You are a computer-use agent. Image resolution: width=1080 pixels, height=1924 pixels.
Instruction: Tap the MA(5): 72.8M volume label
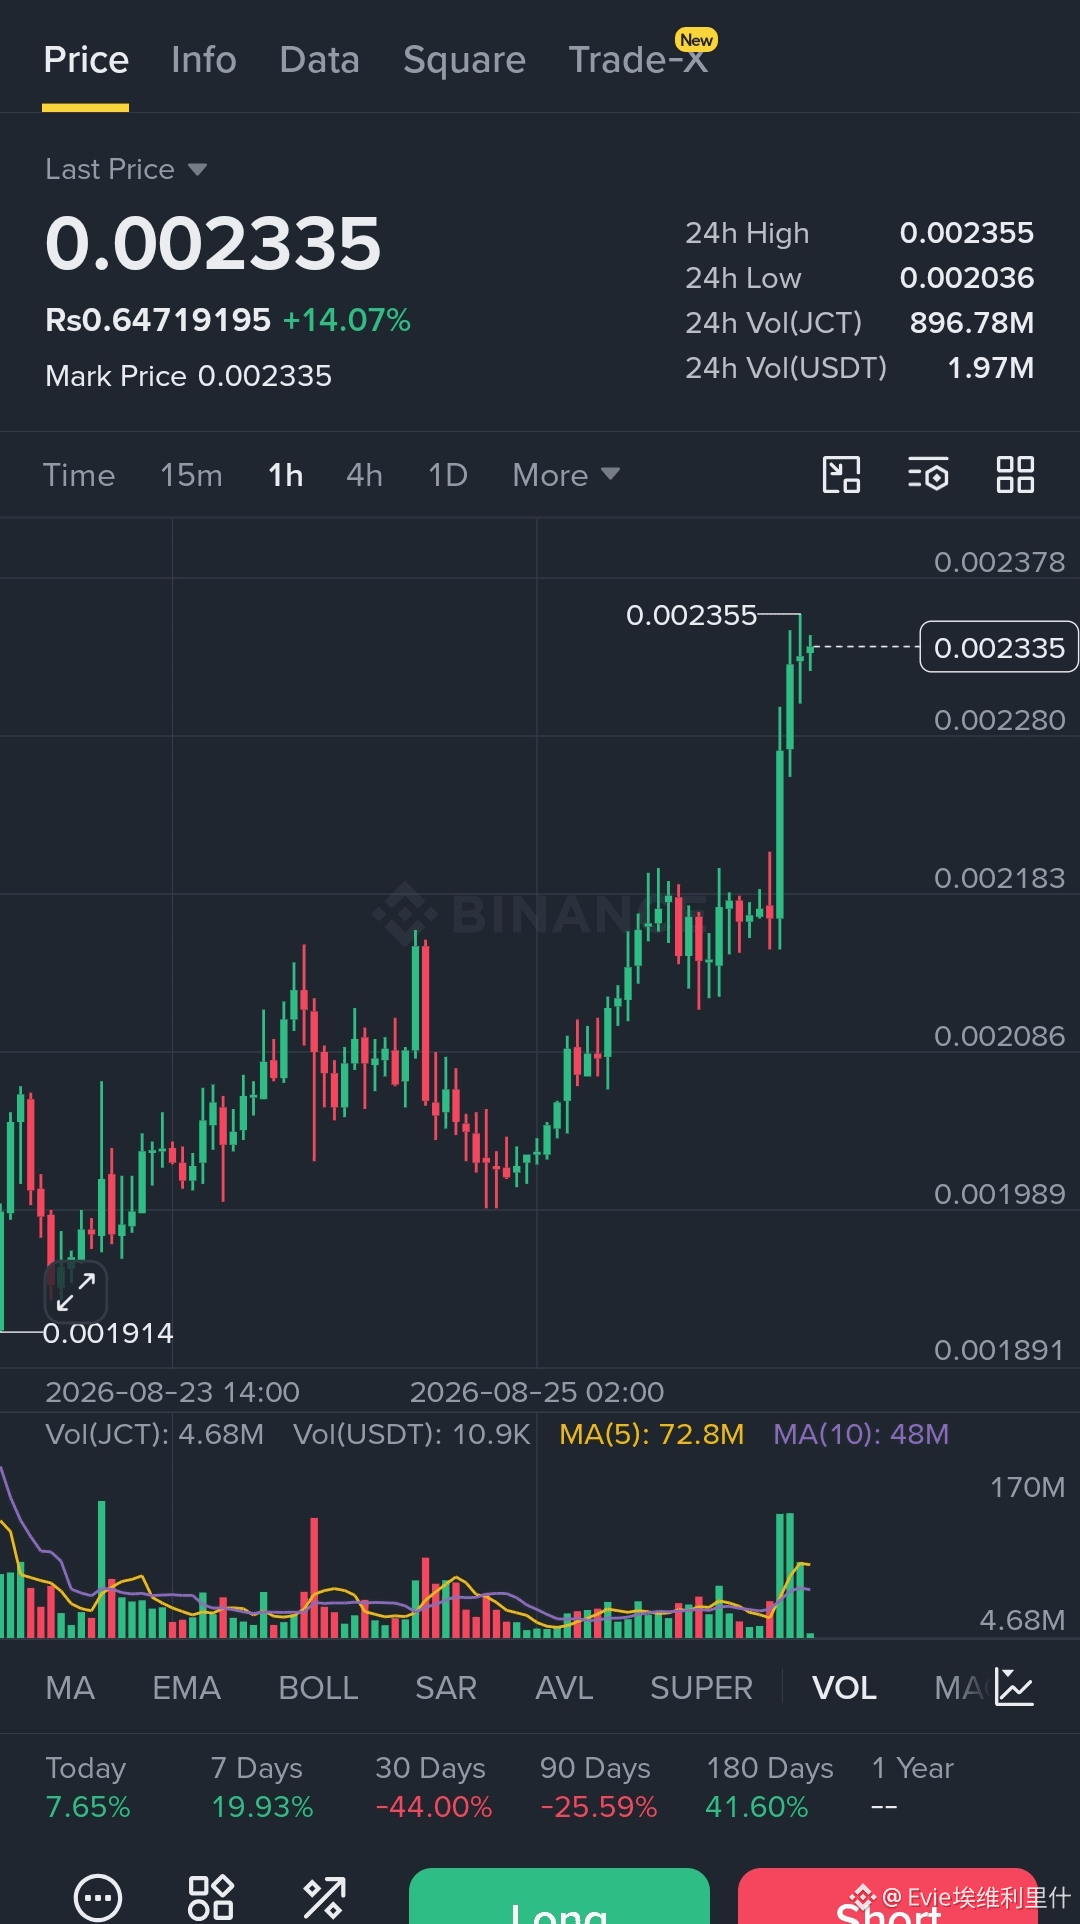651,1434
